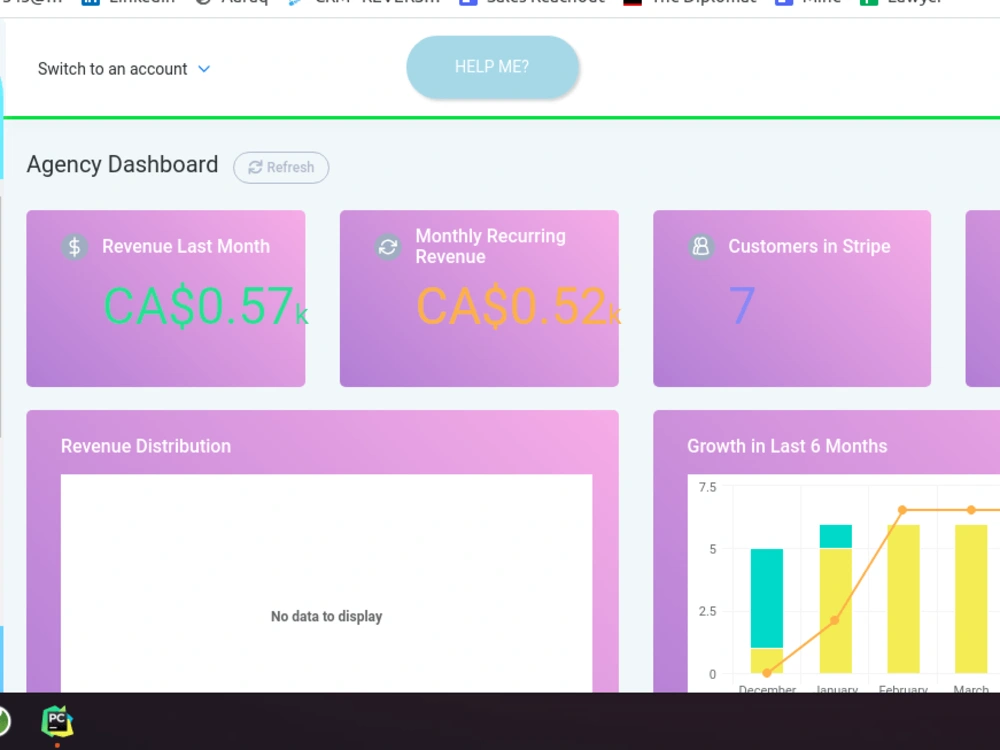Click the Refresh button next to Agency Dashboard

(x=281, y=168)
